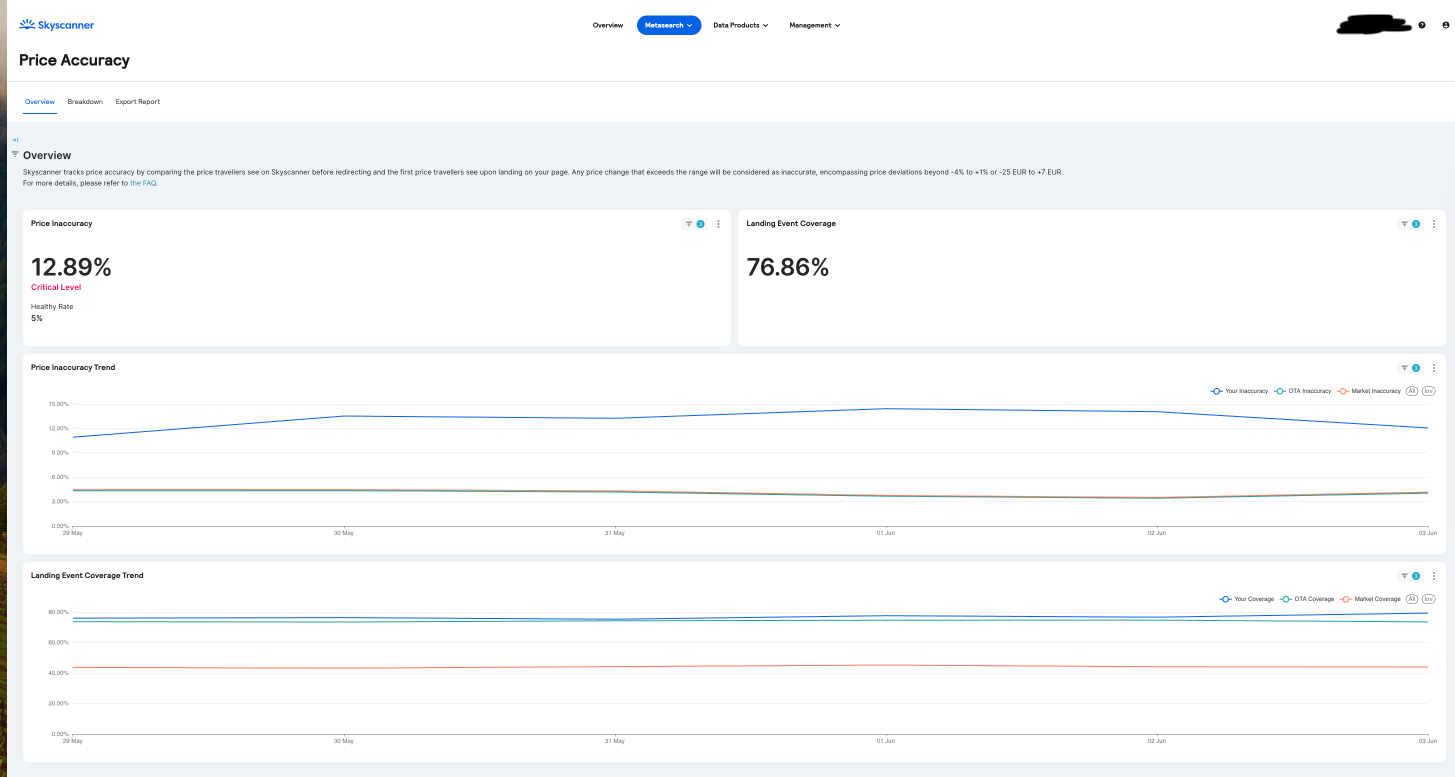The width and height of the screenshot is (1455, 777).
Task: Open filters on Landing Event Coverage card
Action: 1410,224
